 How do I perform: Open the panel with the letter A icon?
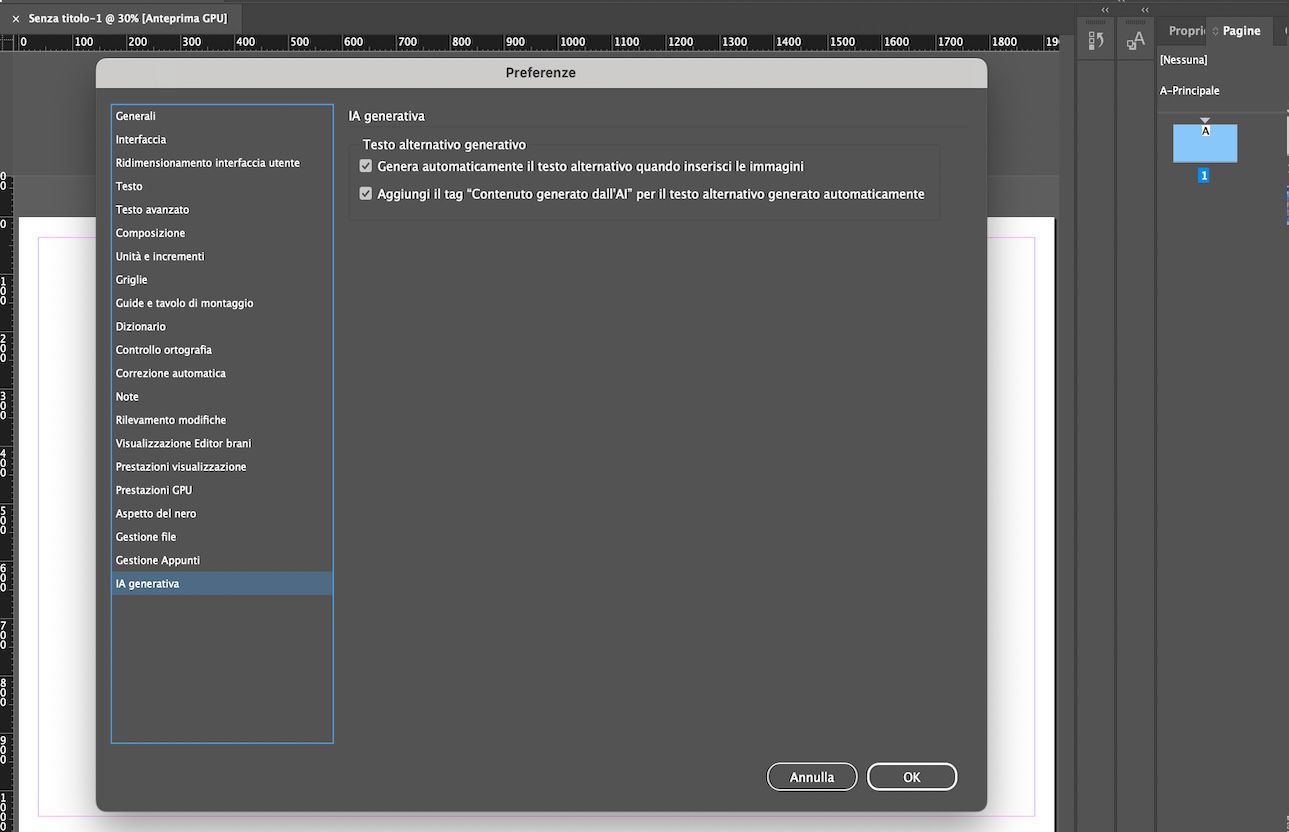pyautogui.click(x=1136, y=40)
